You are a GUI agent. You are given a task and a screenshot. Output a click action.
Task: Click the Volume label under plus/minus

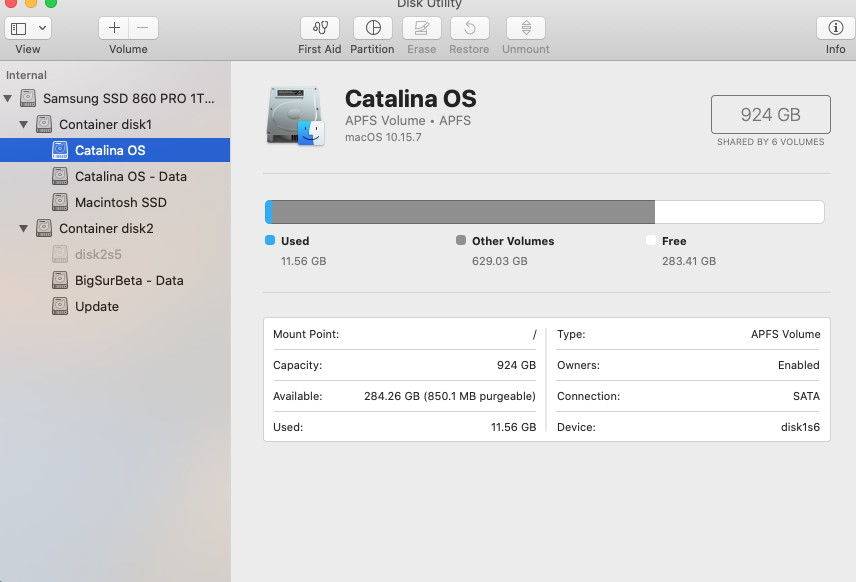[x=128, y=49]
